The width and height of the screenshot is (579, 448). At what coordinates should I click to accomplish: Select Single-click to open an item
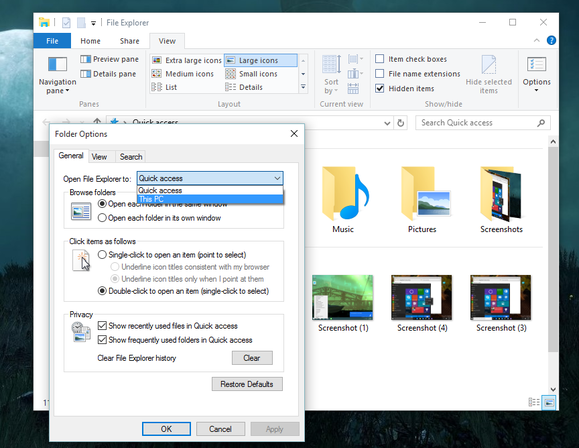[102, 255]
